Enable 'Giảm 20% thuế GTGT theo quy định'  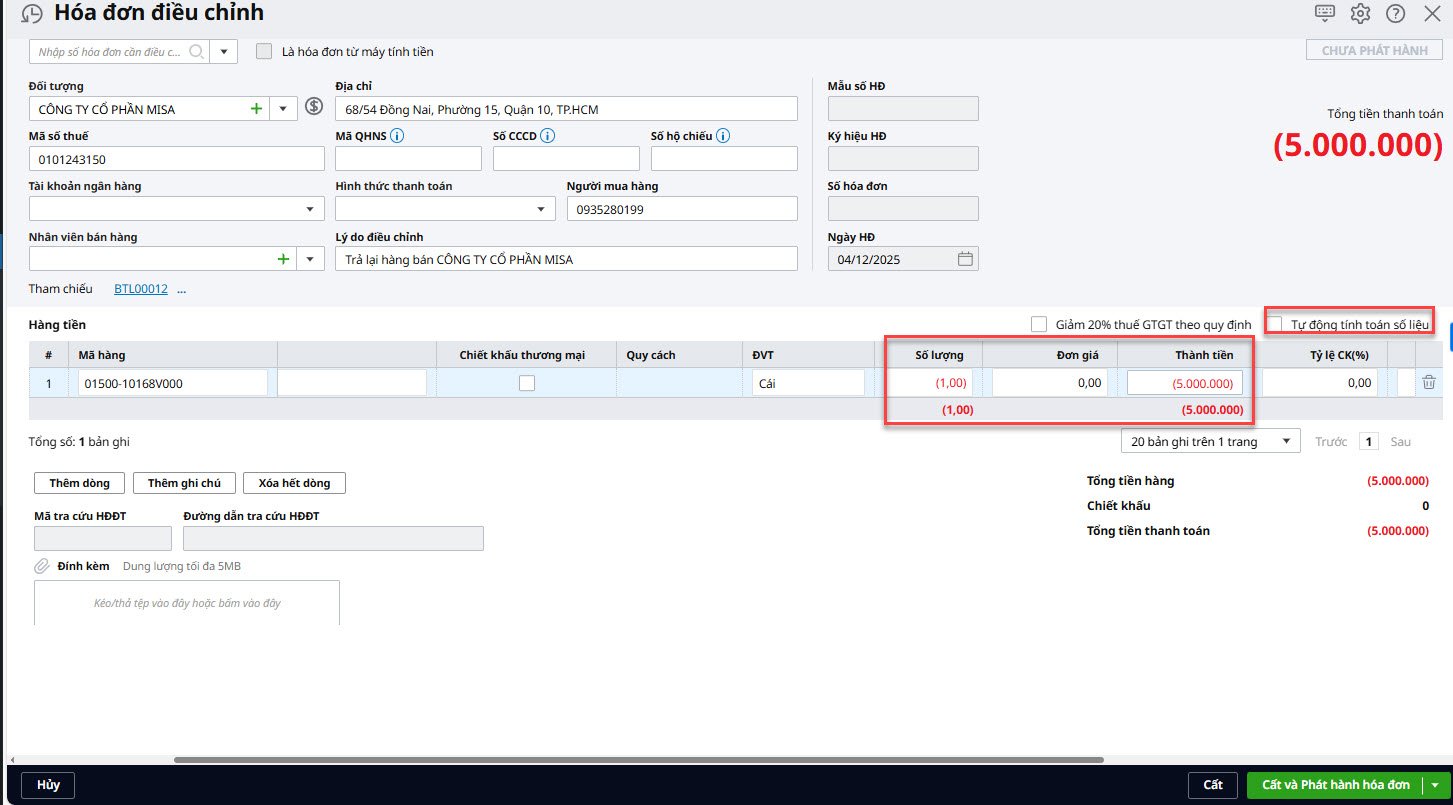click(1039, 324)
